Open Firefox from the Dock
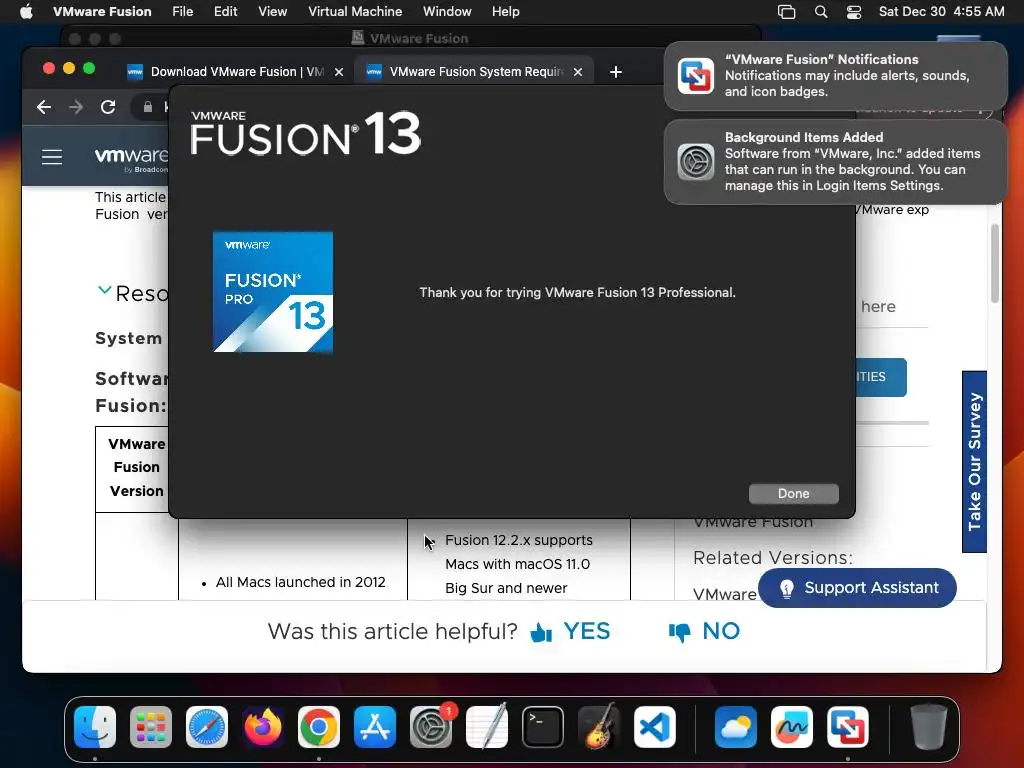Image resolution: width=1024 pixels, height=768 pixels. (x=263, y=727)
